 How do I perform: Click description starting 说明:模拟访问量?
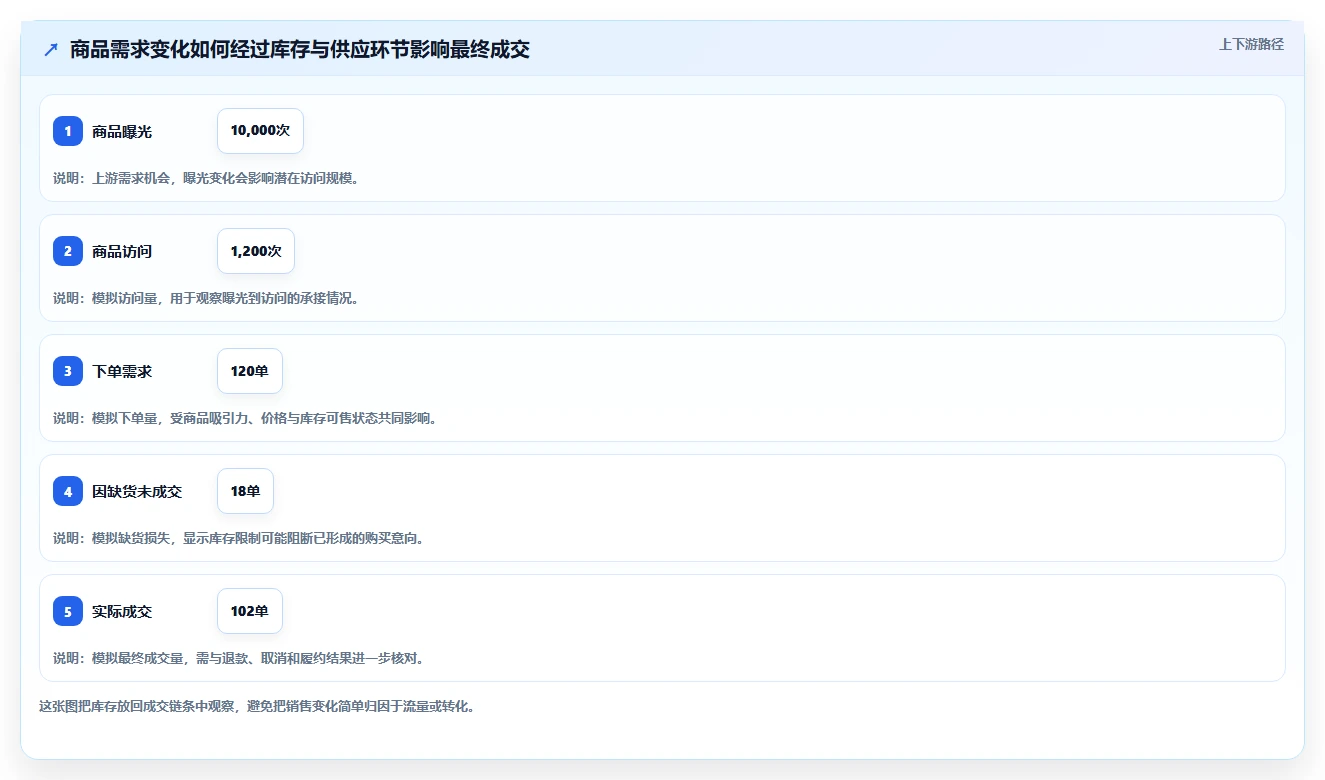pyautogui.click(x=206, y=298)
